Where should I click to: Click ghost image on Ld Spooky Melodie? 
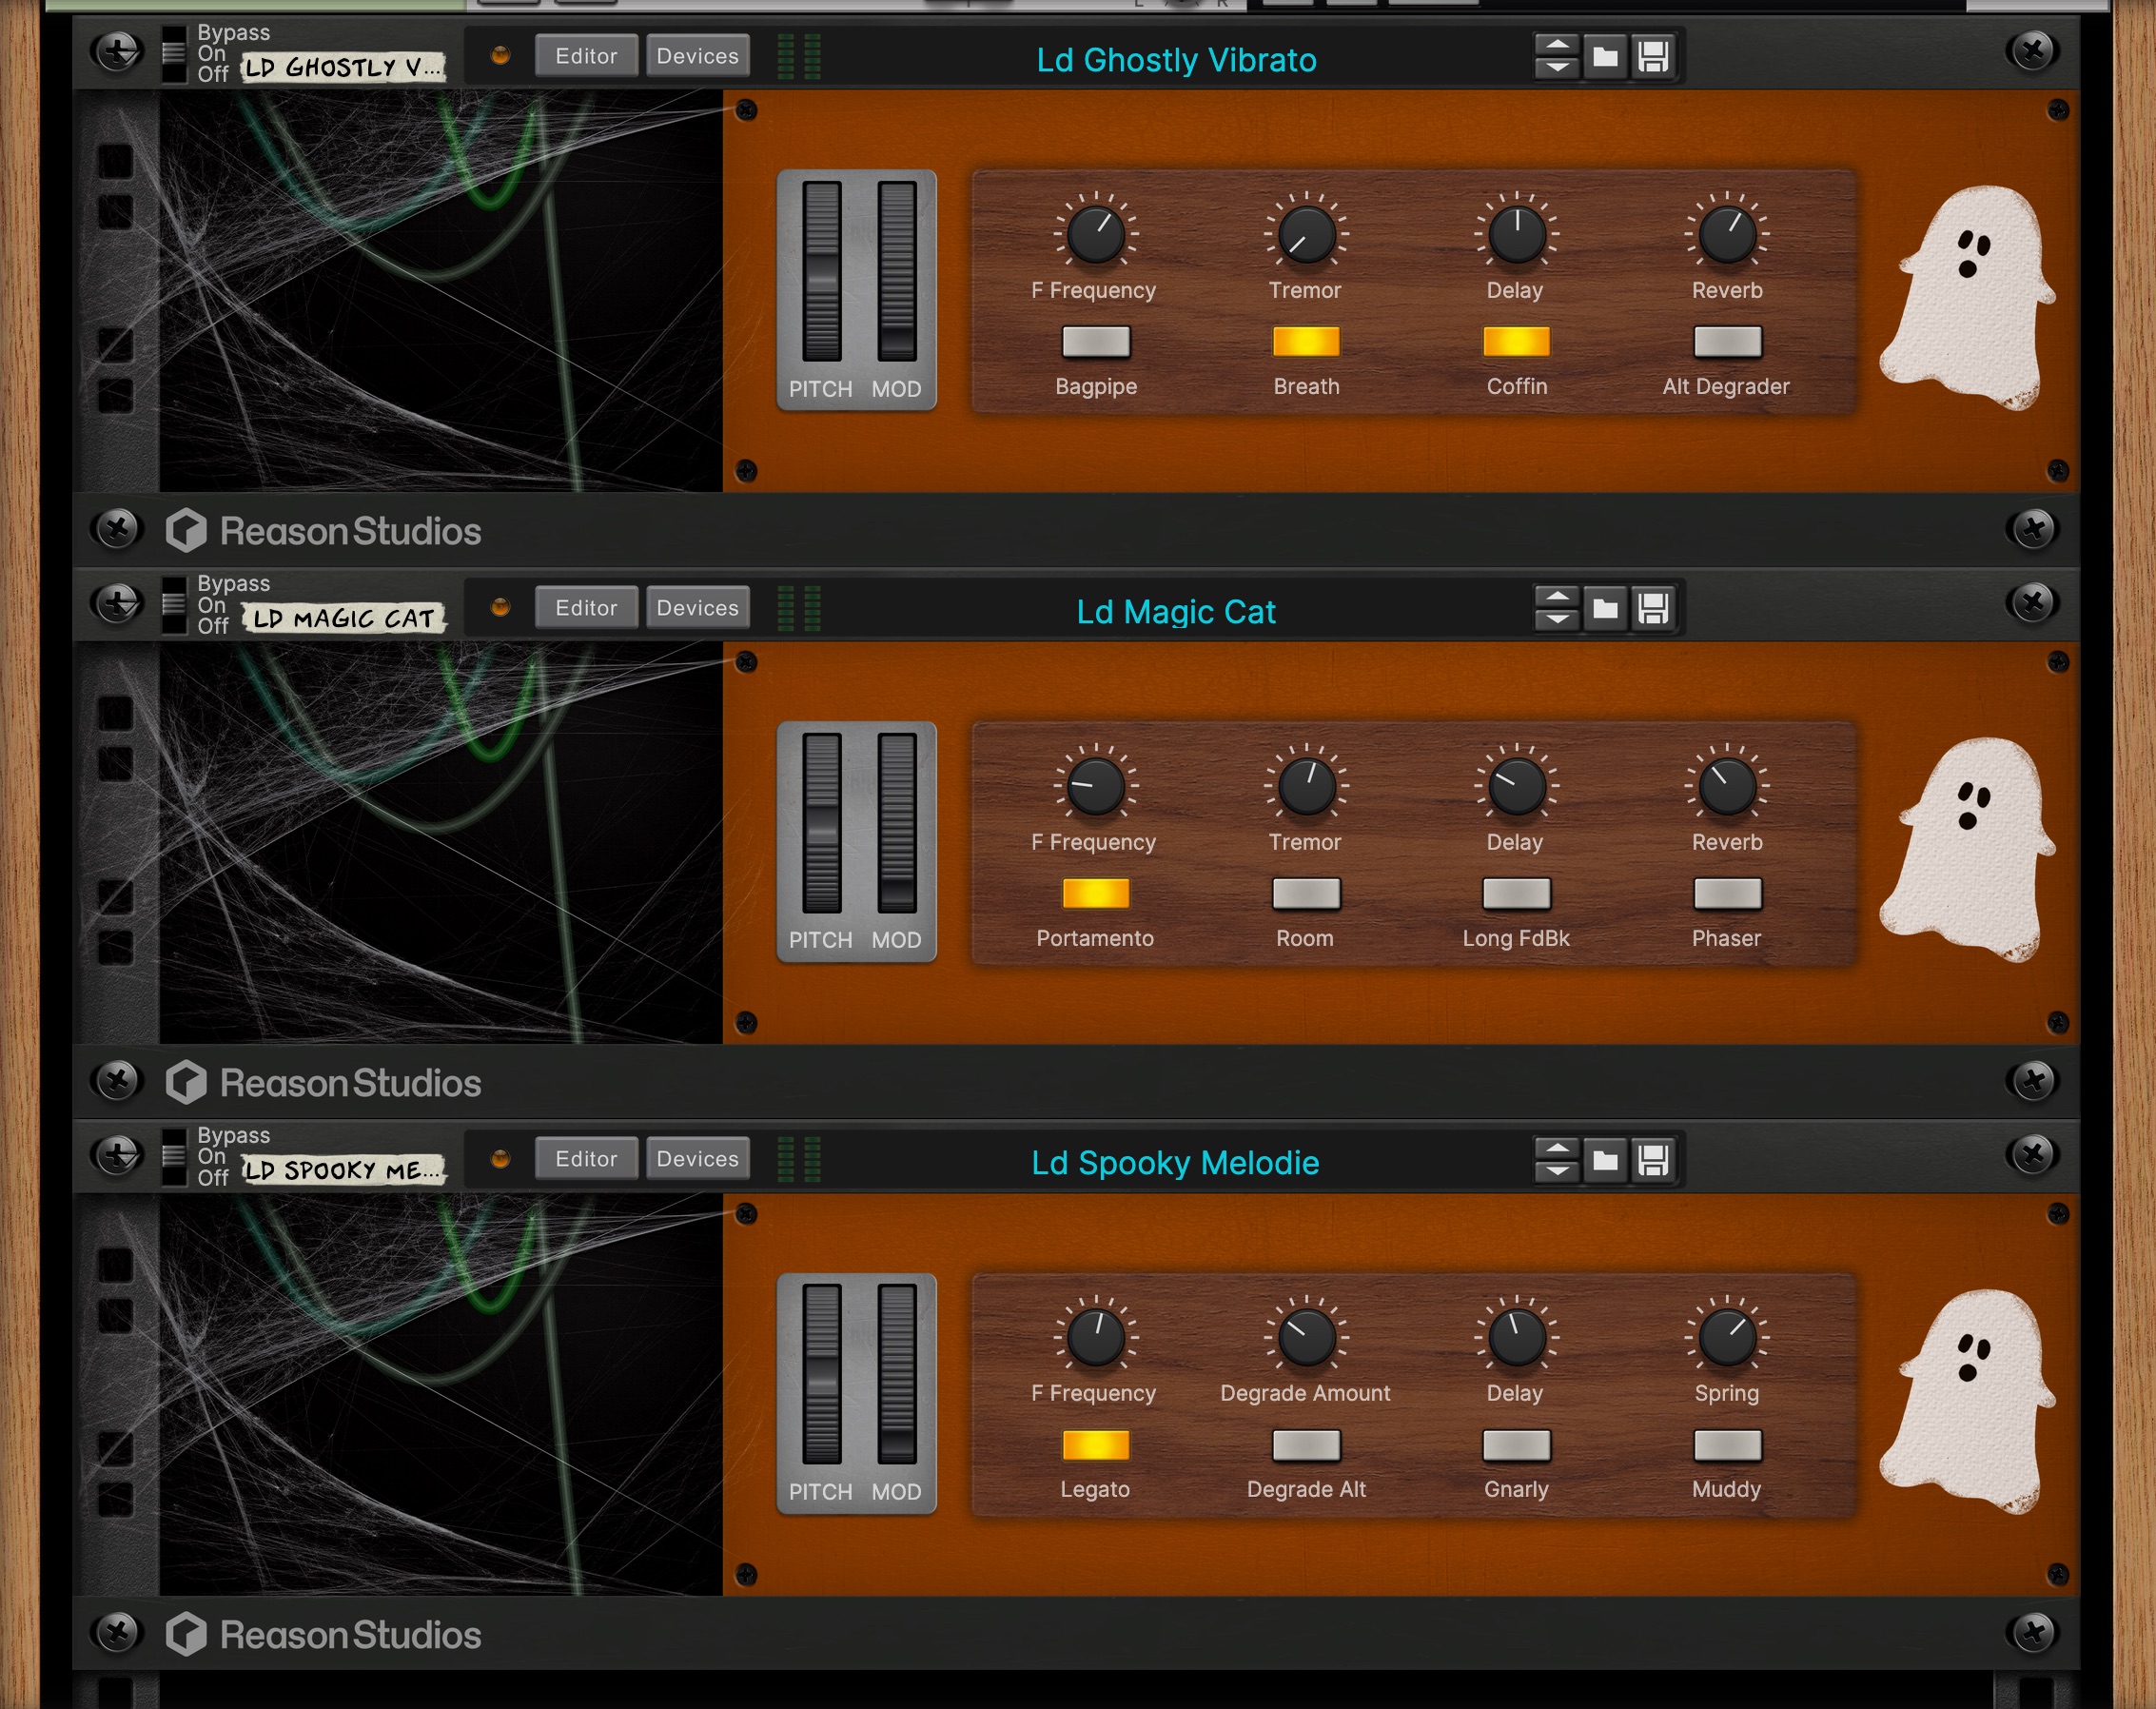1967,1401
